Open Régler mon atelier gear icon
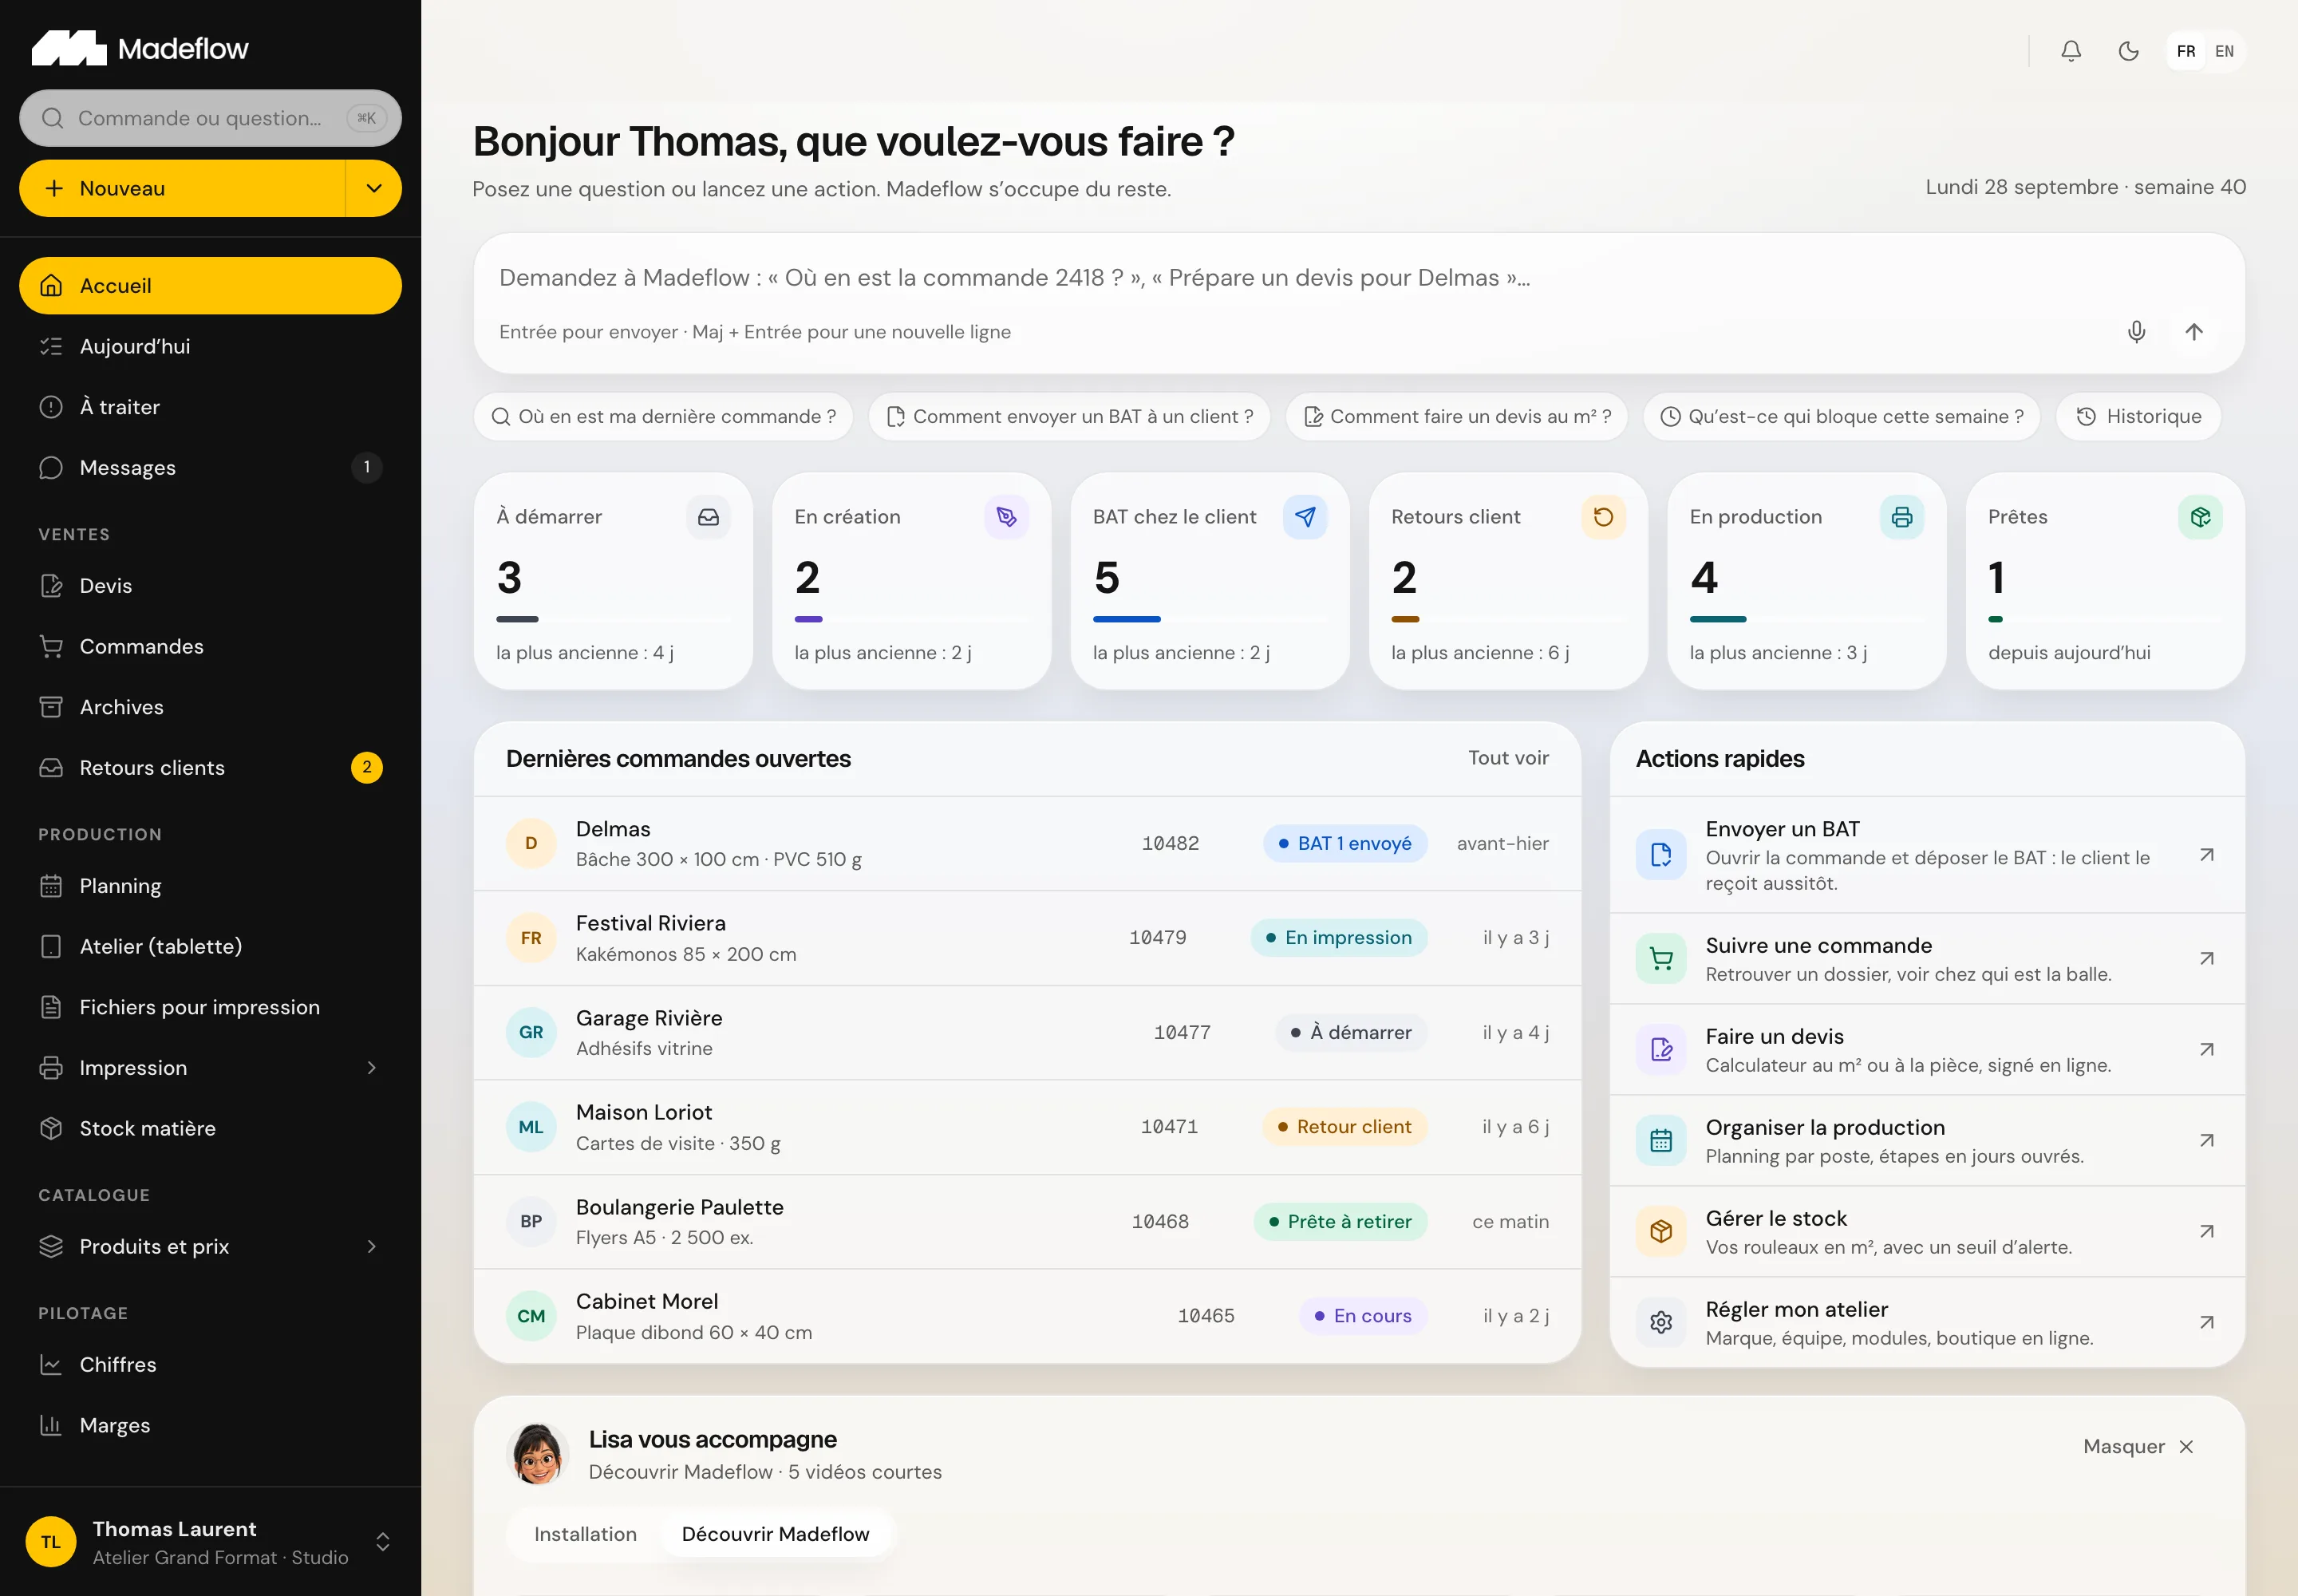Viewport: 2298px width, 1596px height. (x=1661, y=1323)
